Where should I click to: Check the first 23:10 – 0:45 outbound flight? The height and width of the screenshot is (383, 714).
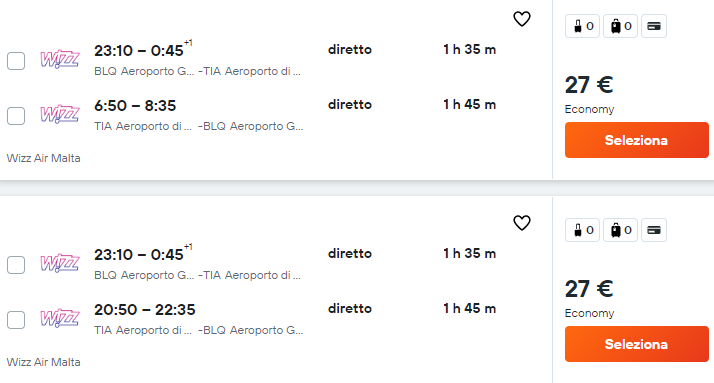(x=16, y=61)
